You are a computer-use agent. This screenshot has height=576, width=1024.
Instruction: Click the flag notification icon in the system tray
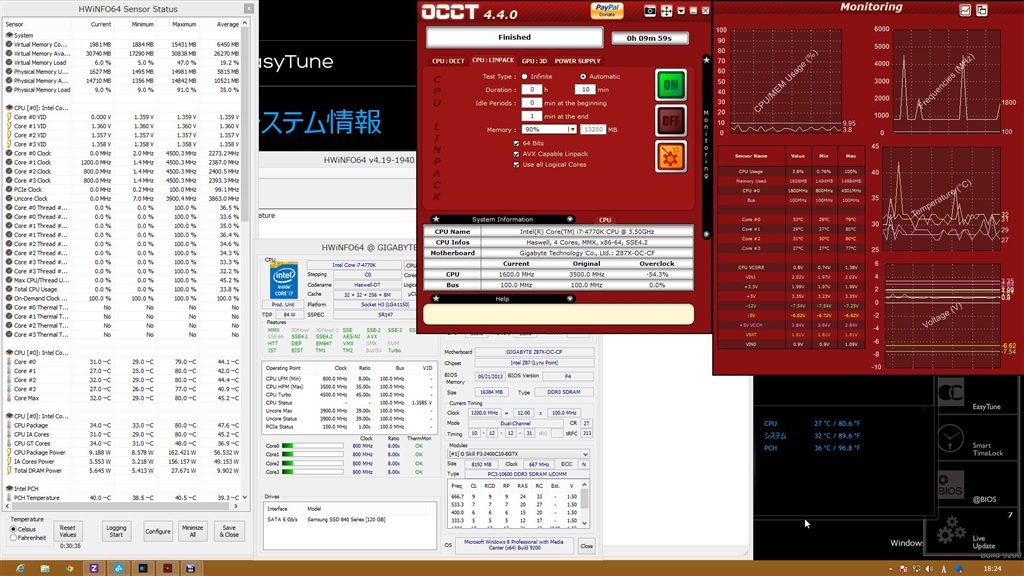[x=904, y=569]
